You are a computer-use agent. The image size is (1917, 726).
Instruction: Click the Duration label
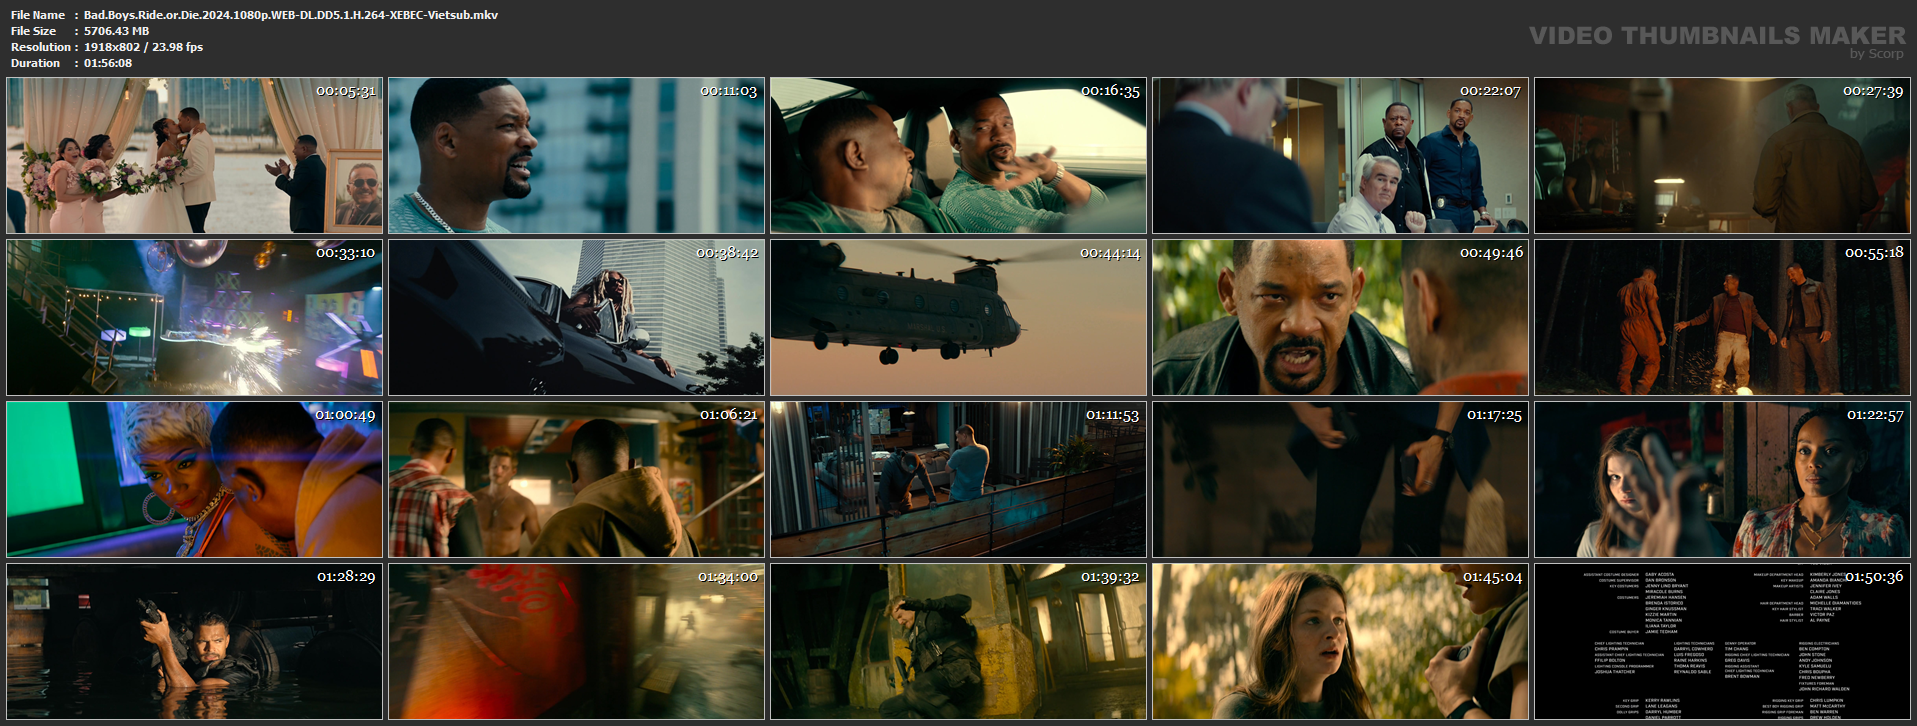pos(36,63)
